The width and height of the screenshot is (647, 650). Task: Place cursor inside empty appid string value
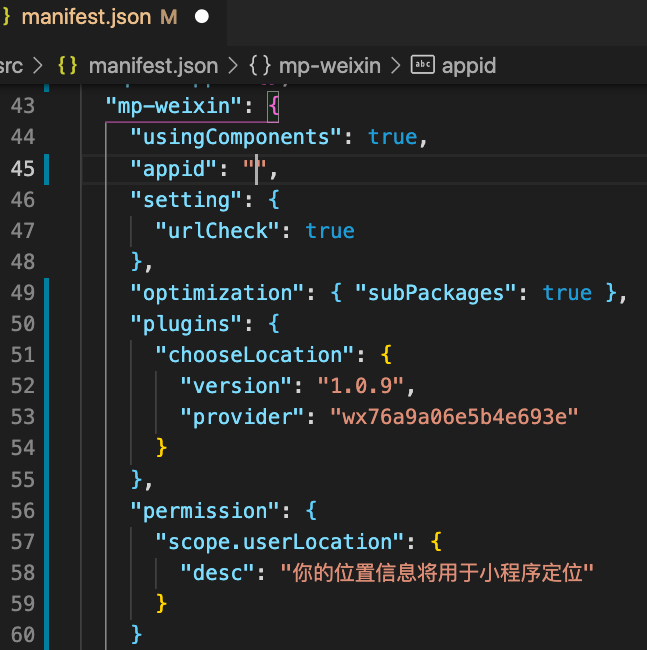click(257, 169)
